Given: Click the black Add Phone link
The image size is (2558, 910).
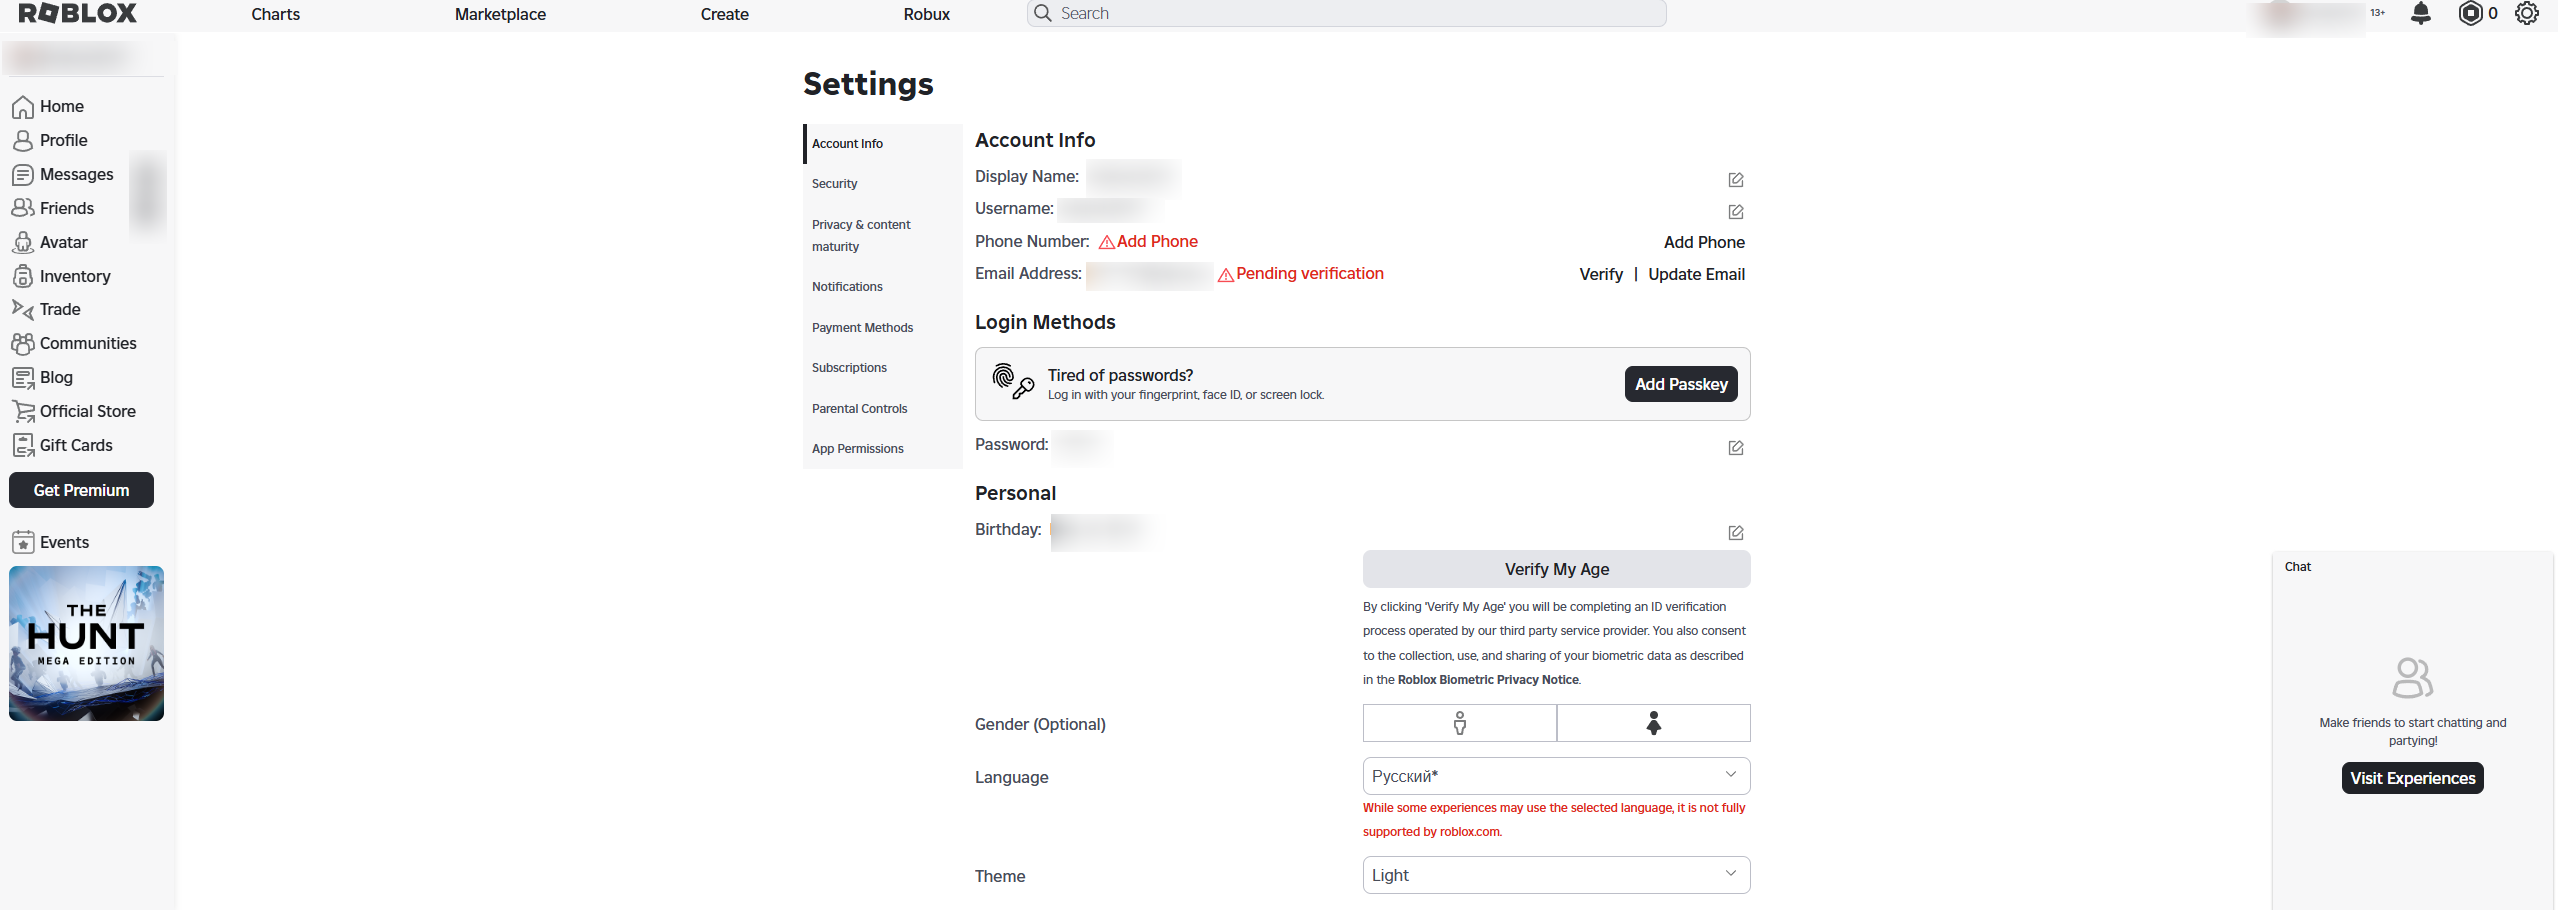Looking at the screenshot, I should pos(1704,242).
